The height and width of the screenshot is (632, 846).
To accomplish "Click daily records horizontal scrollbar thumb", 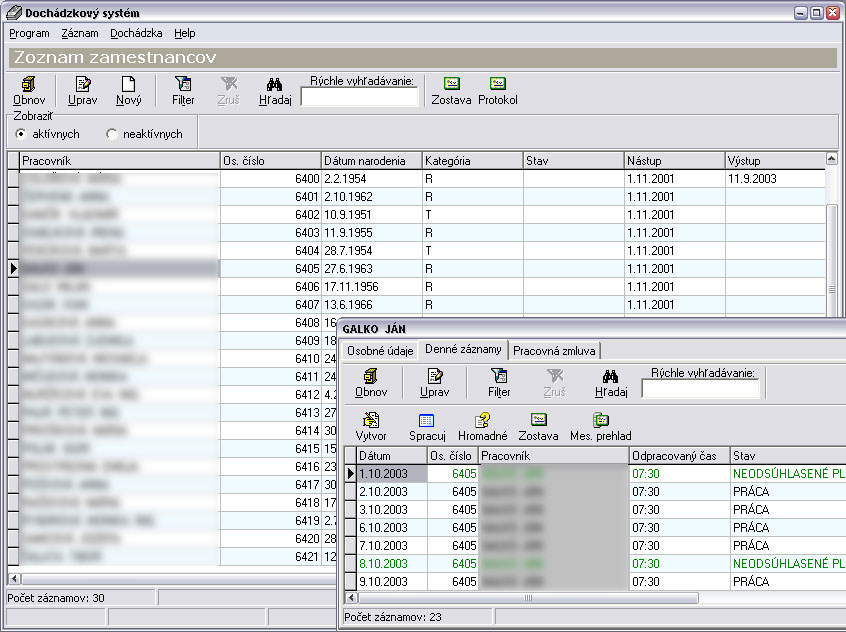I will point(529,597).
